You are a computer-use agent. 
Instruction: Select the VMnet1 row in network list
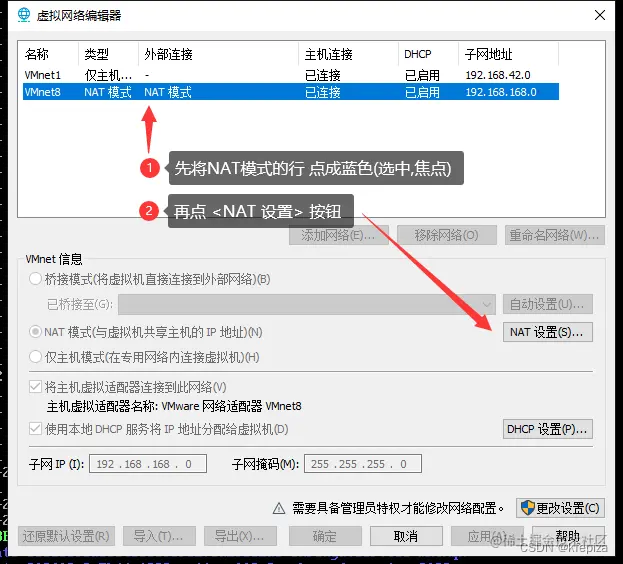[291, 75]
